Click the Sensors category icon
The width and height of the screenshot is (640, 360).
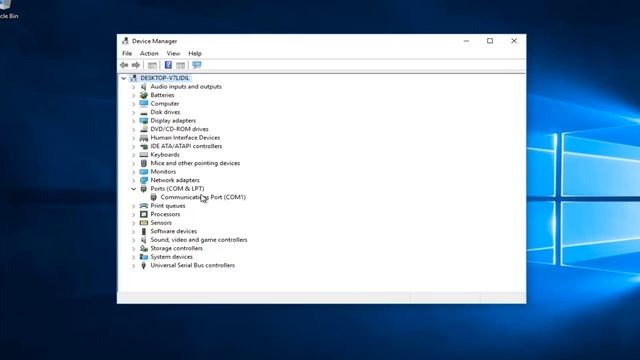(144, 223)
